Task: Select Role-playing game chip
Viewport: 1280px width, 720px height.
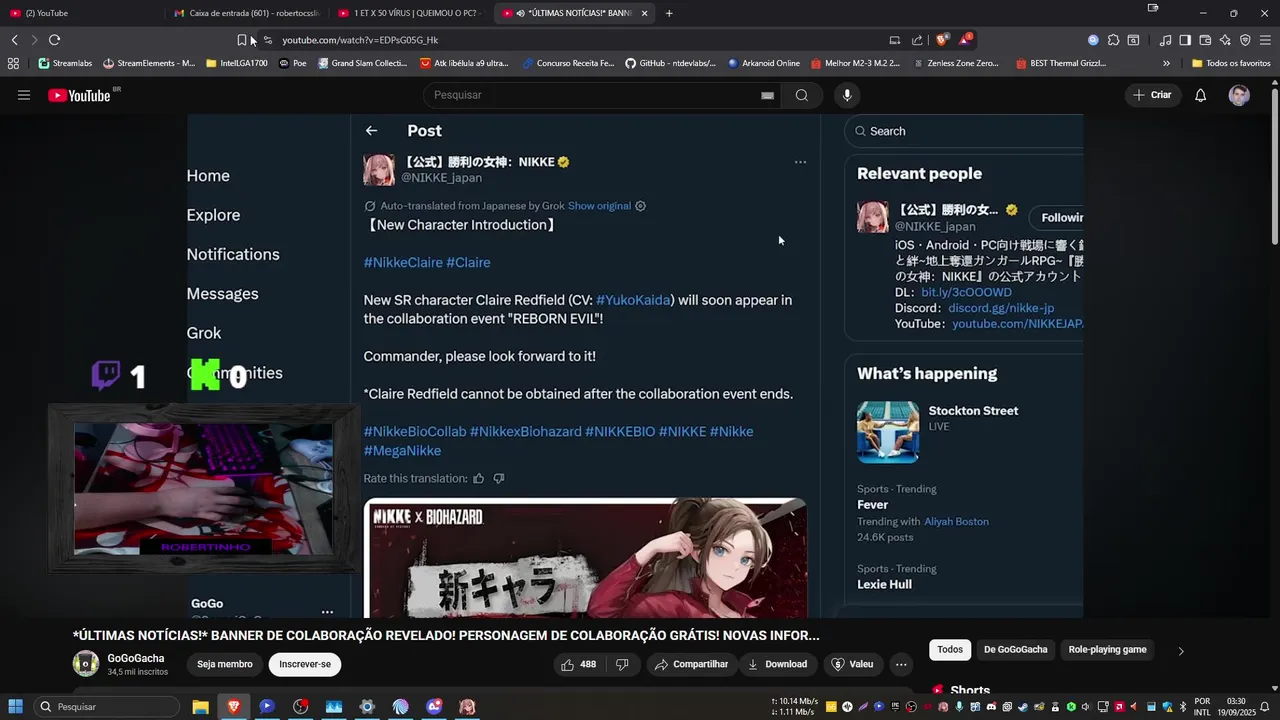Action: click(1107, 650)
